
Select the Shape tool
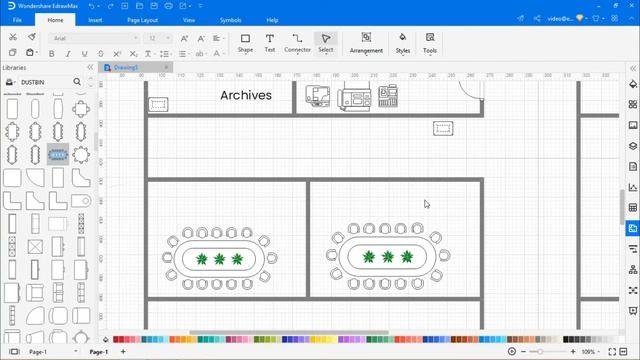[245, 43]
